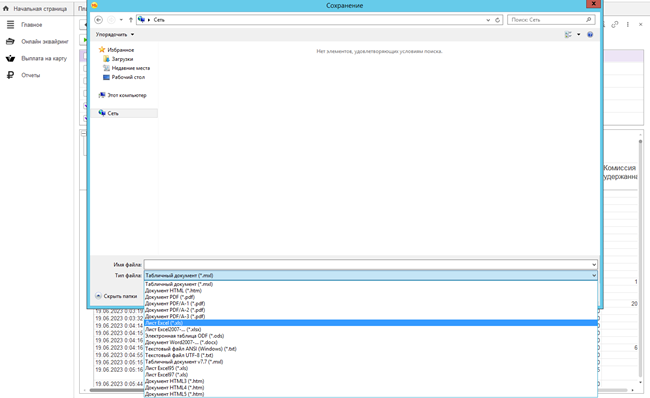Close the main window form with X

click(x=640, y=25)
